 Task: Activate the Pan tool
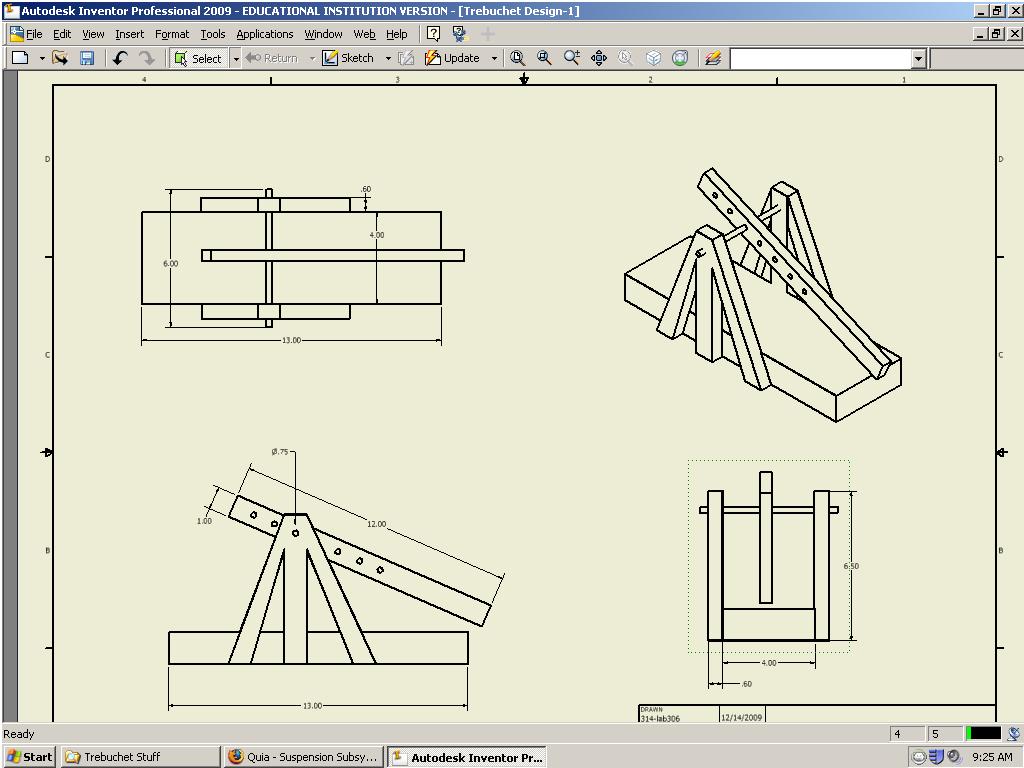pos(598,58)
